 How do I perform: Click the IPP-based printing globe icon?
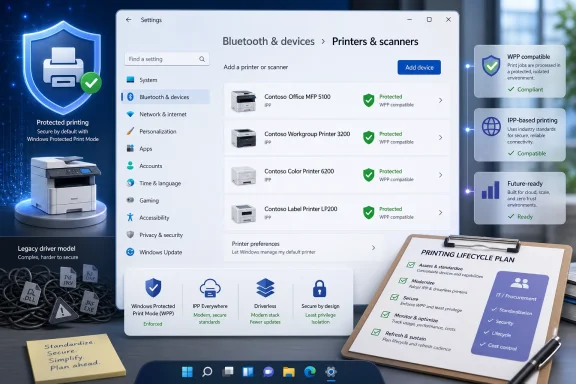tap(491, 126)
